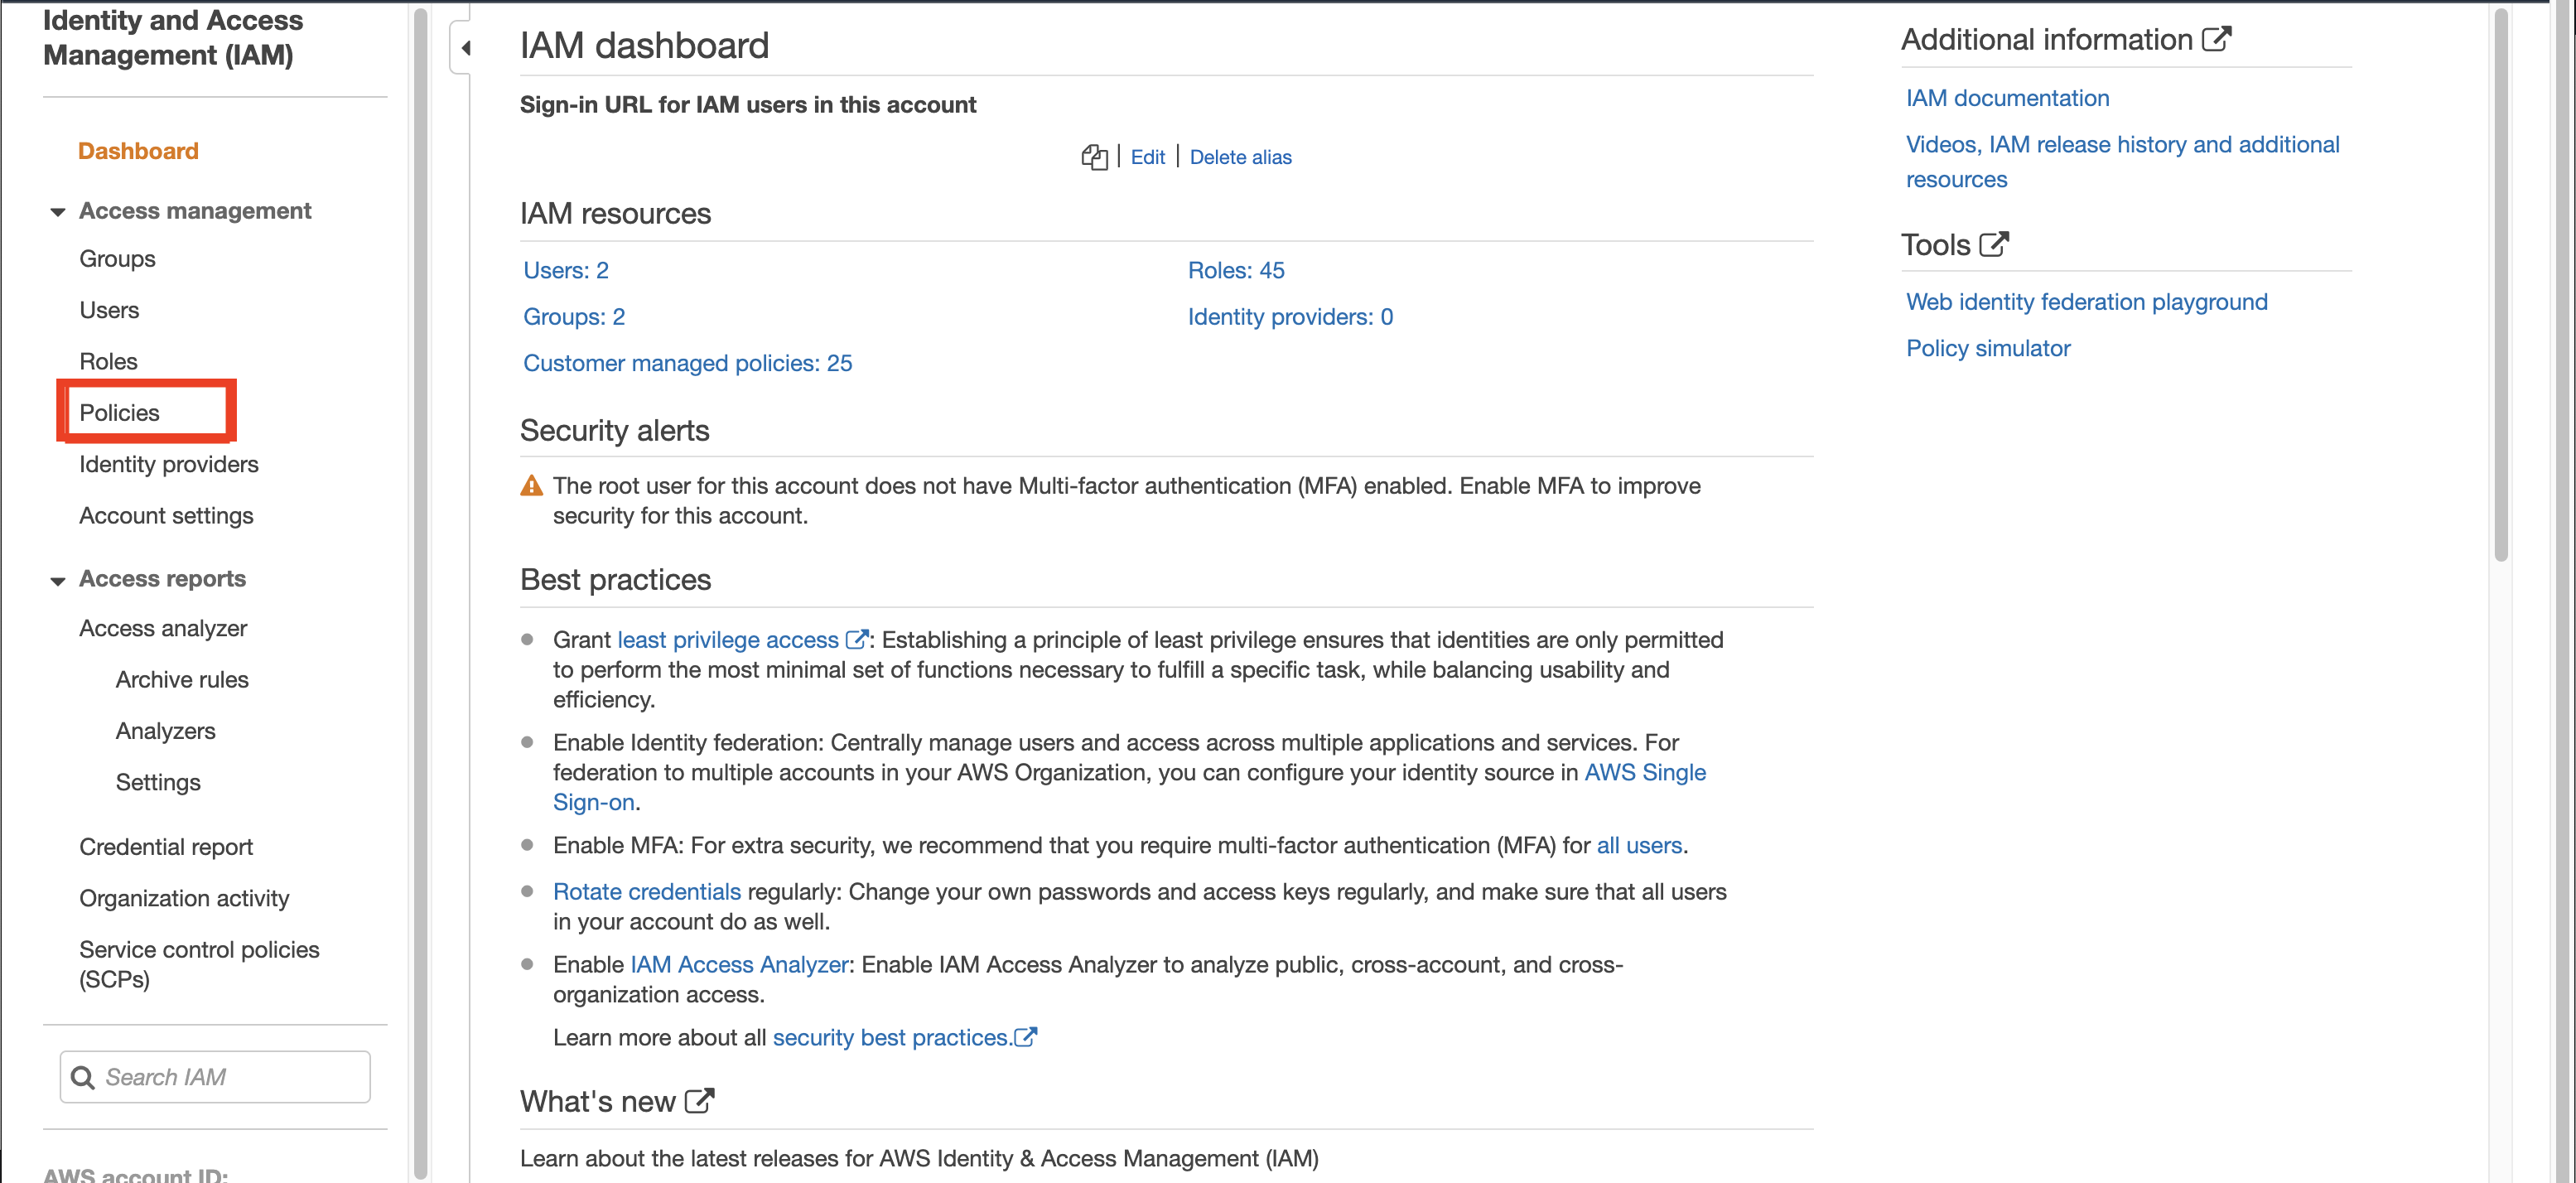Open Organization activity in the sidebar
This screenshot has height=1183, width=2576.
tap(184, 898)
